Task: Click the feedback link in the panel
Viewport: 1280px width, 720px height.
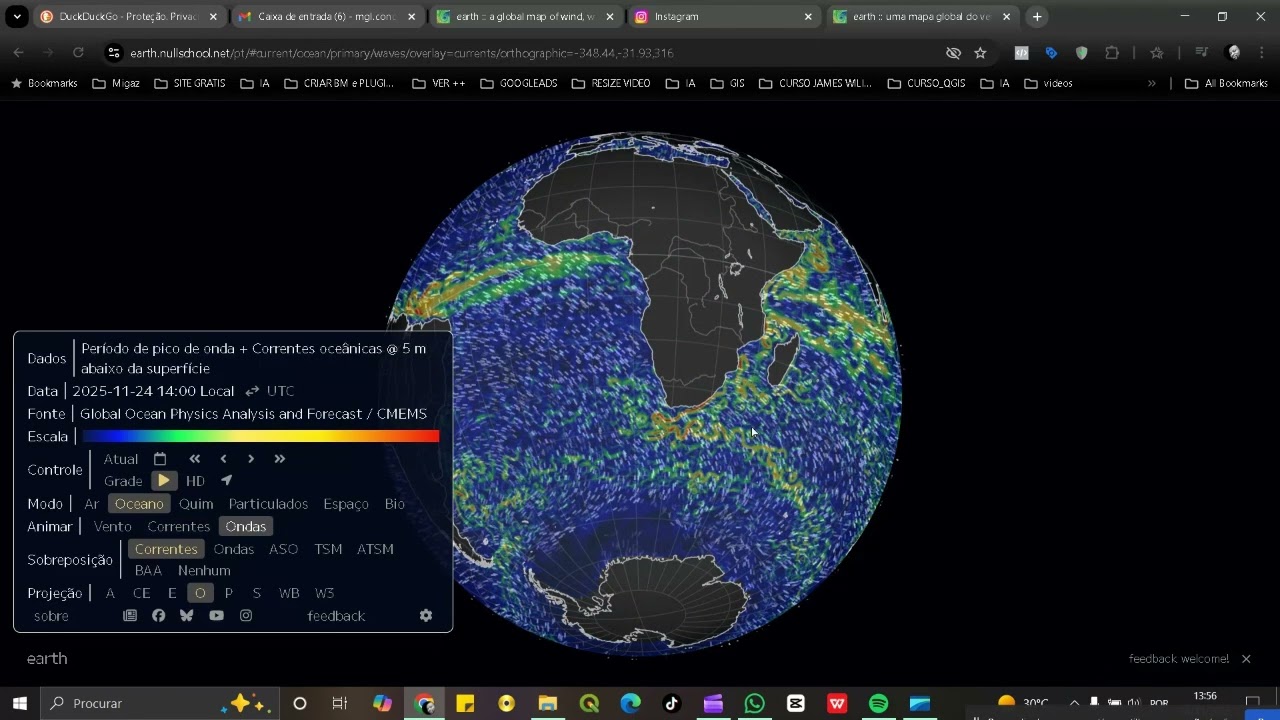Action: coord(336,616)
